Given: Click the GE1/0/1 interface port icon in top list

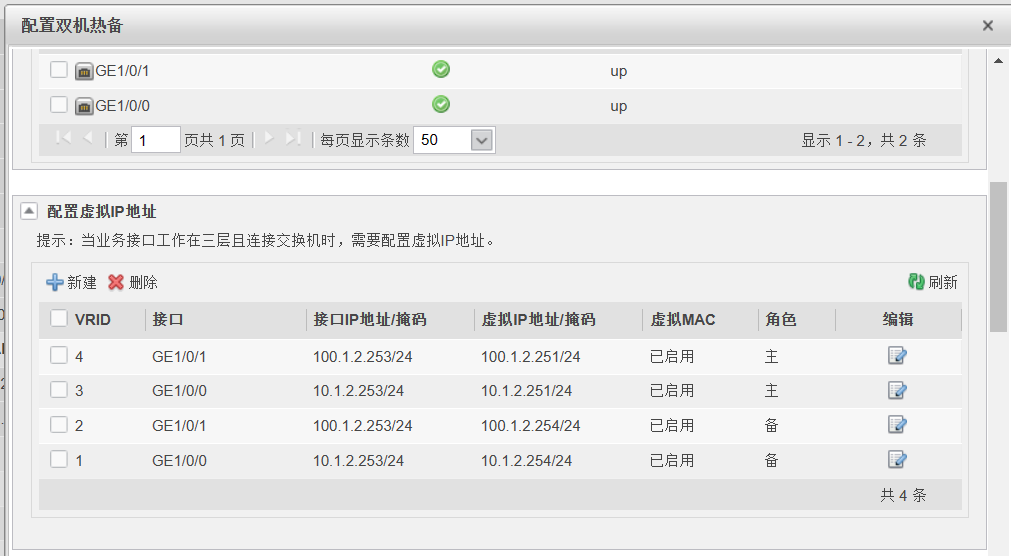Looking at the screenshot, I should (x=84, y=71).
